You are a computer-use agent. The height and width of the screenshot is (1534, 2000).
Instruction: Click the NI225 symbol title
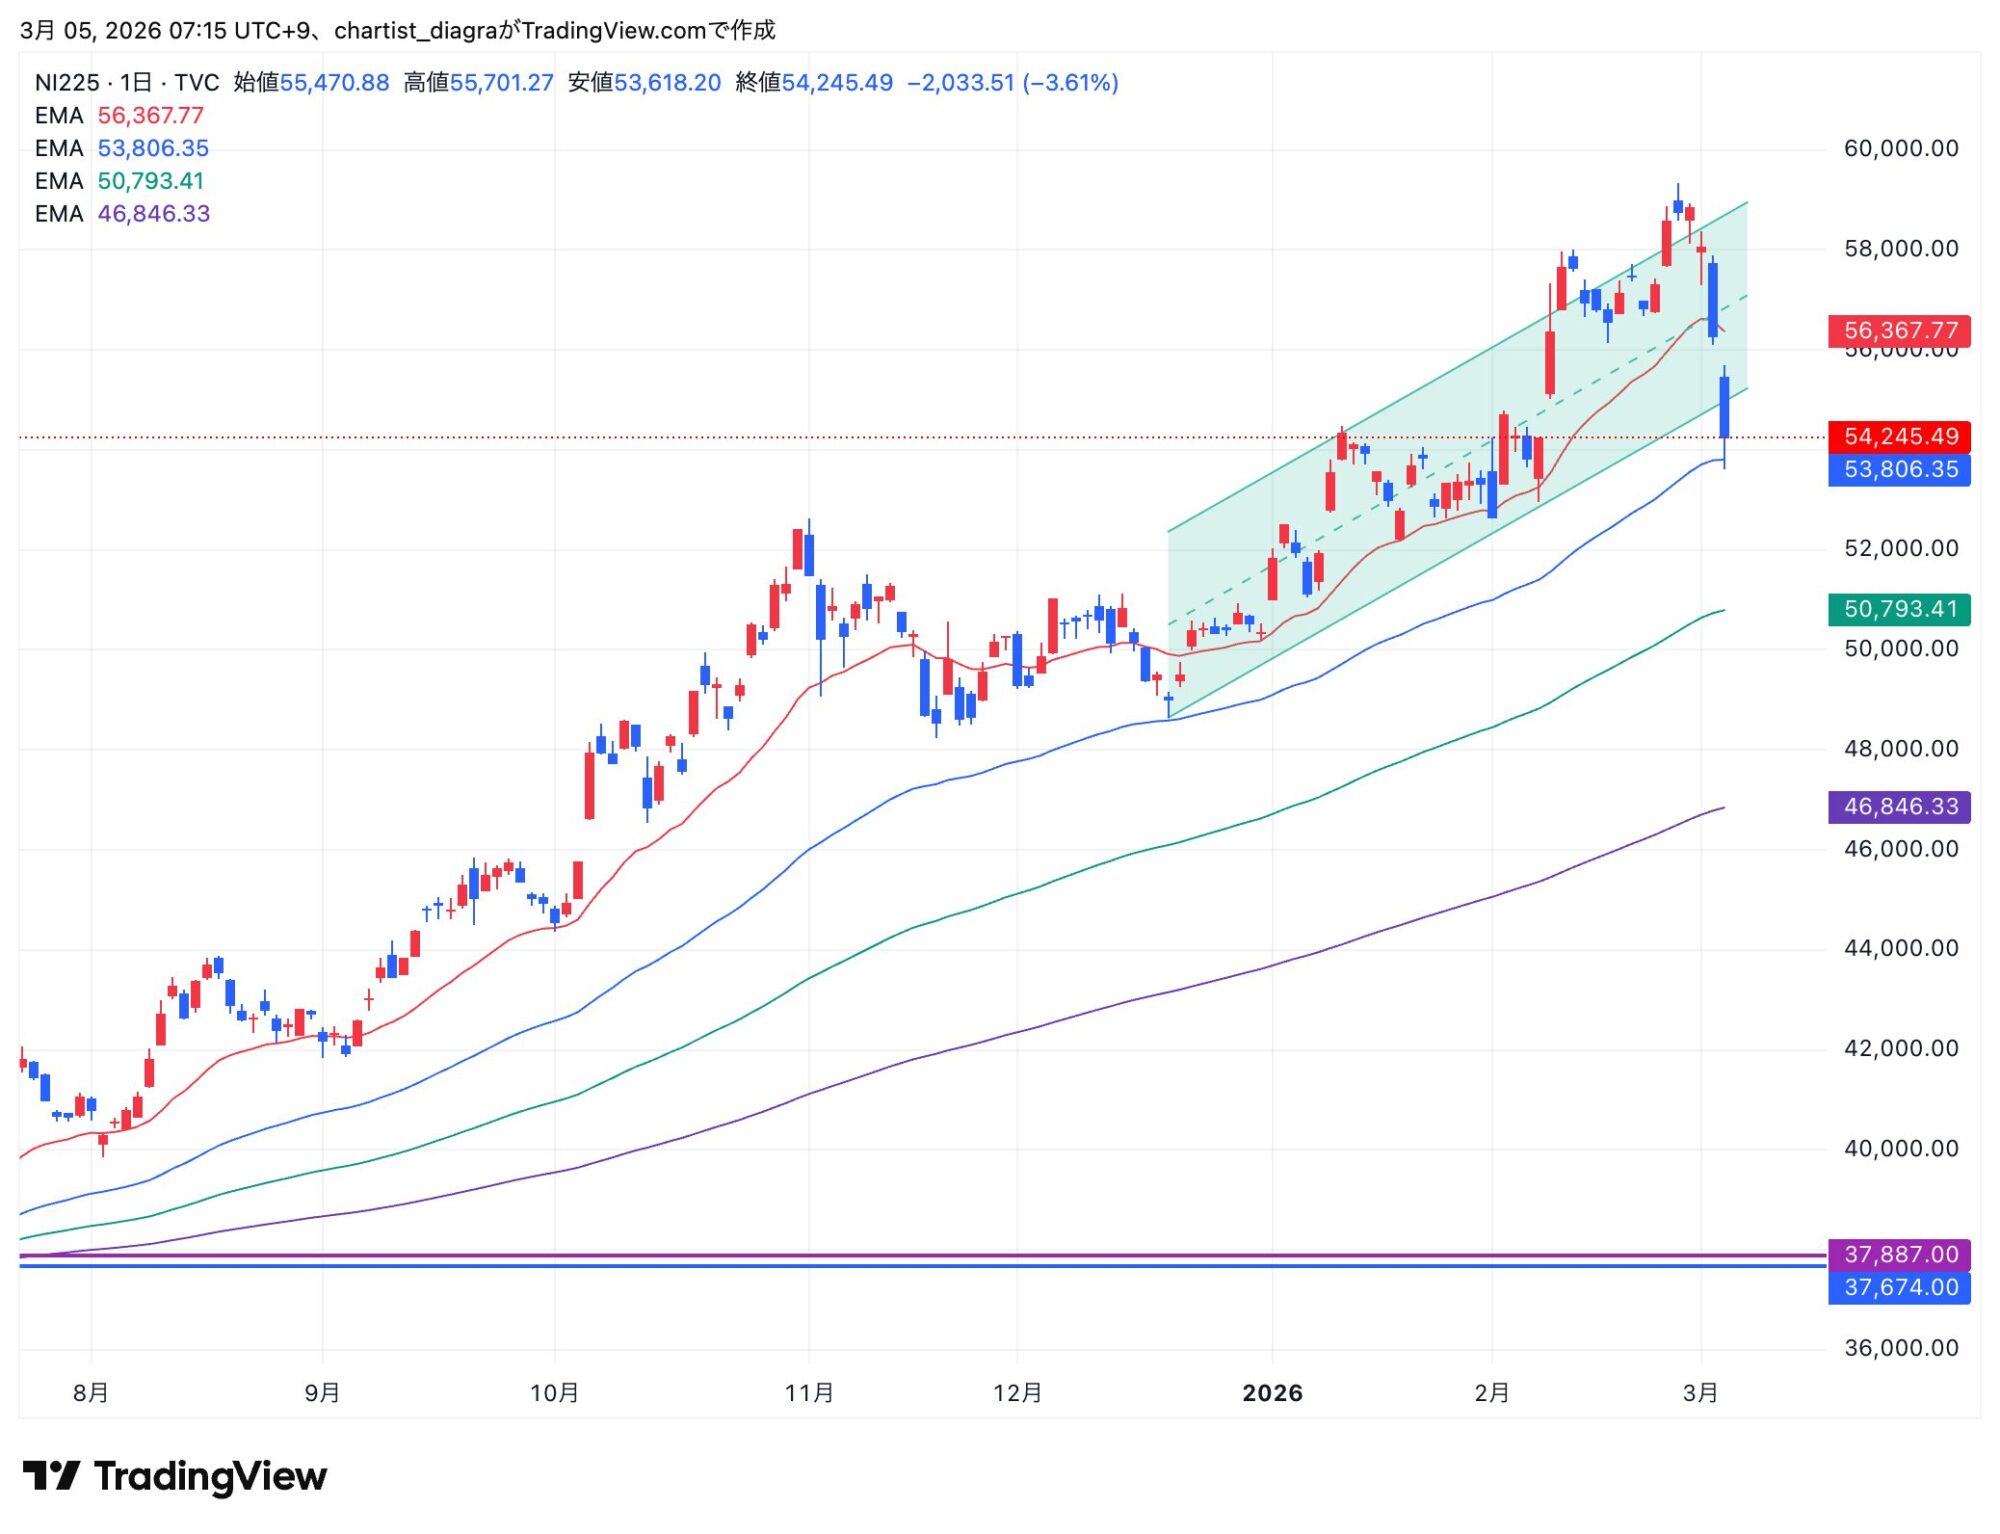(x=67, y=83)
